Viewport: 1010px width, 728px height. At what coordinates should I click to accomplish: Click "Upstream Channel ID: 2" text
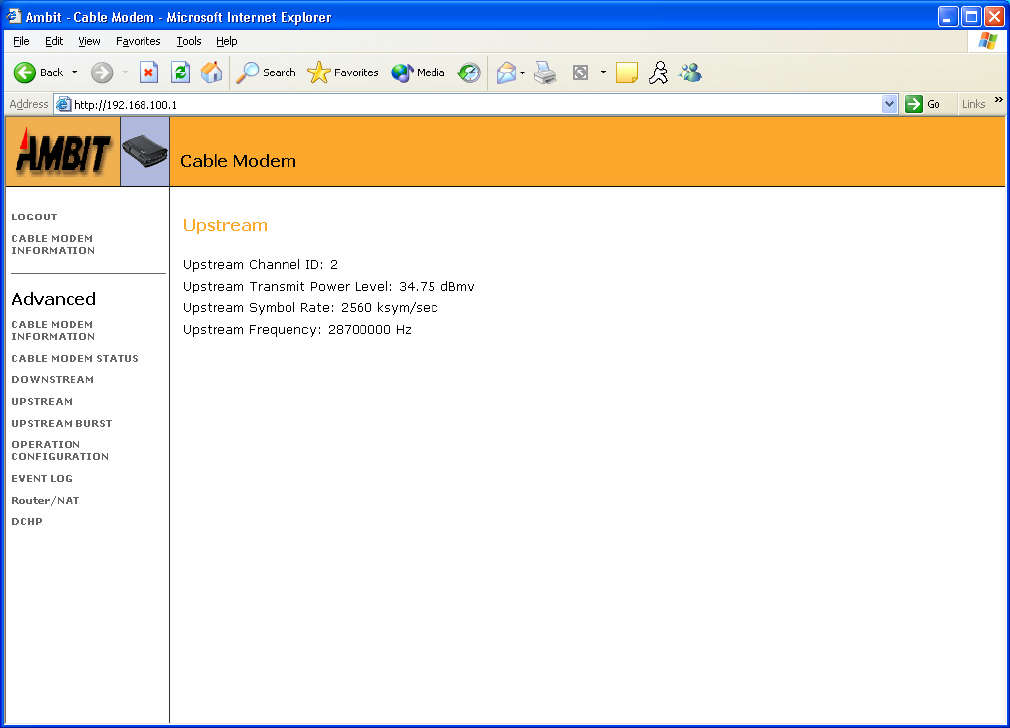260,265
